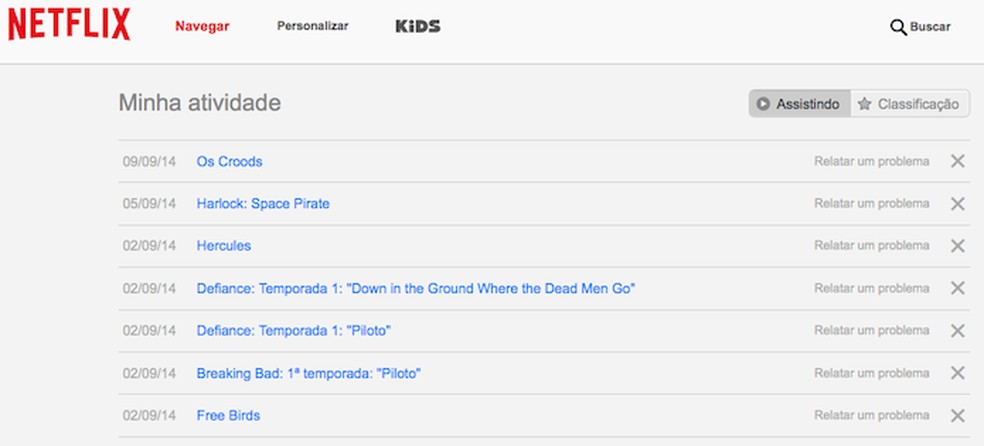Open the Navegar menu
The image size is (984, 446).
(x=202, y=26)
